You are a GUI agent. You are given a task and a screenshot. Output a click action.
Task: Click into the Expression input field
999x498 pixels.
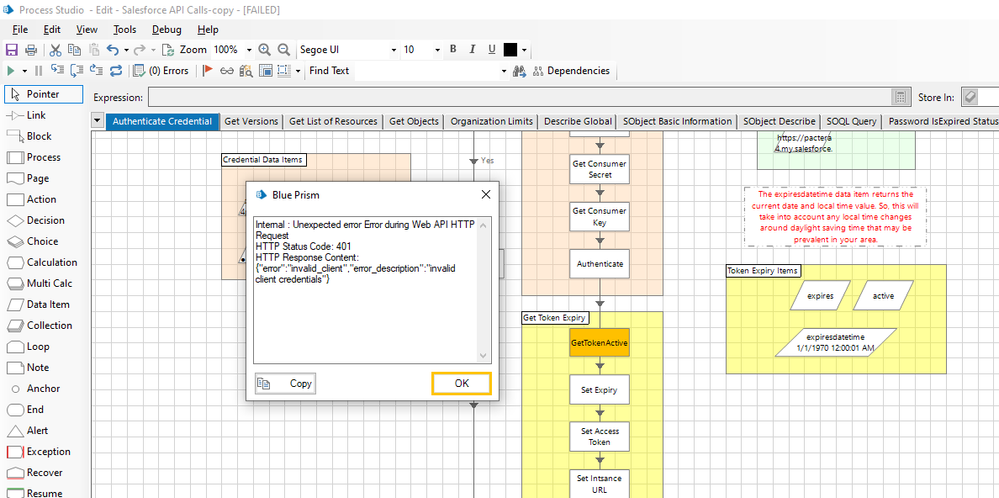point(520,97)
